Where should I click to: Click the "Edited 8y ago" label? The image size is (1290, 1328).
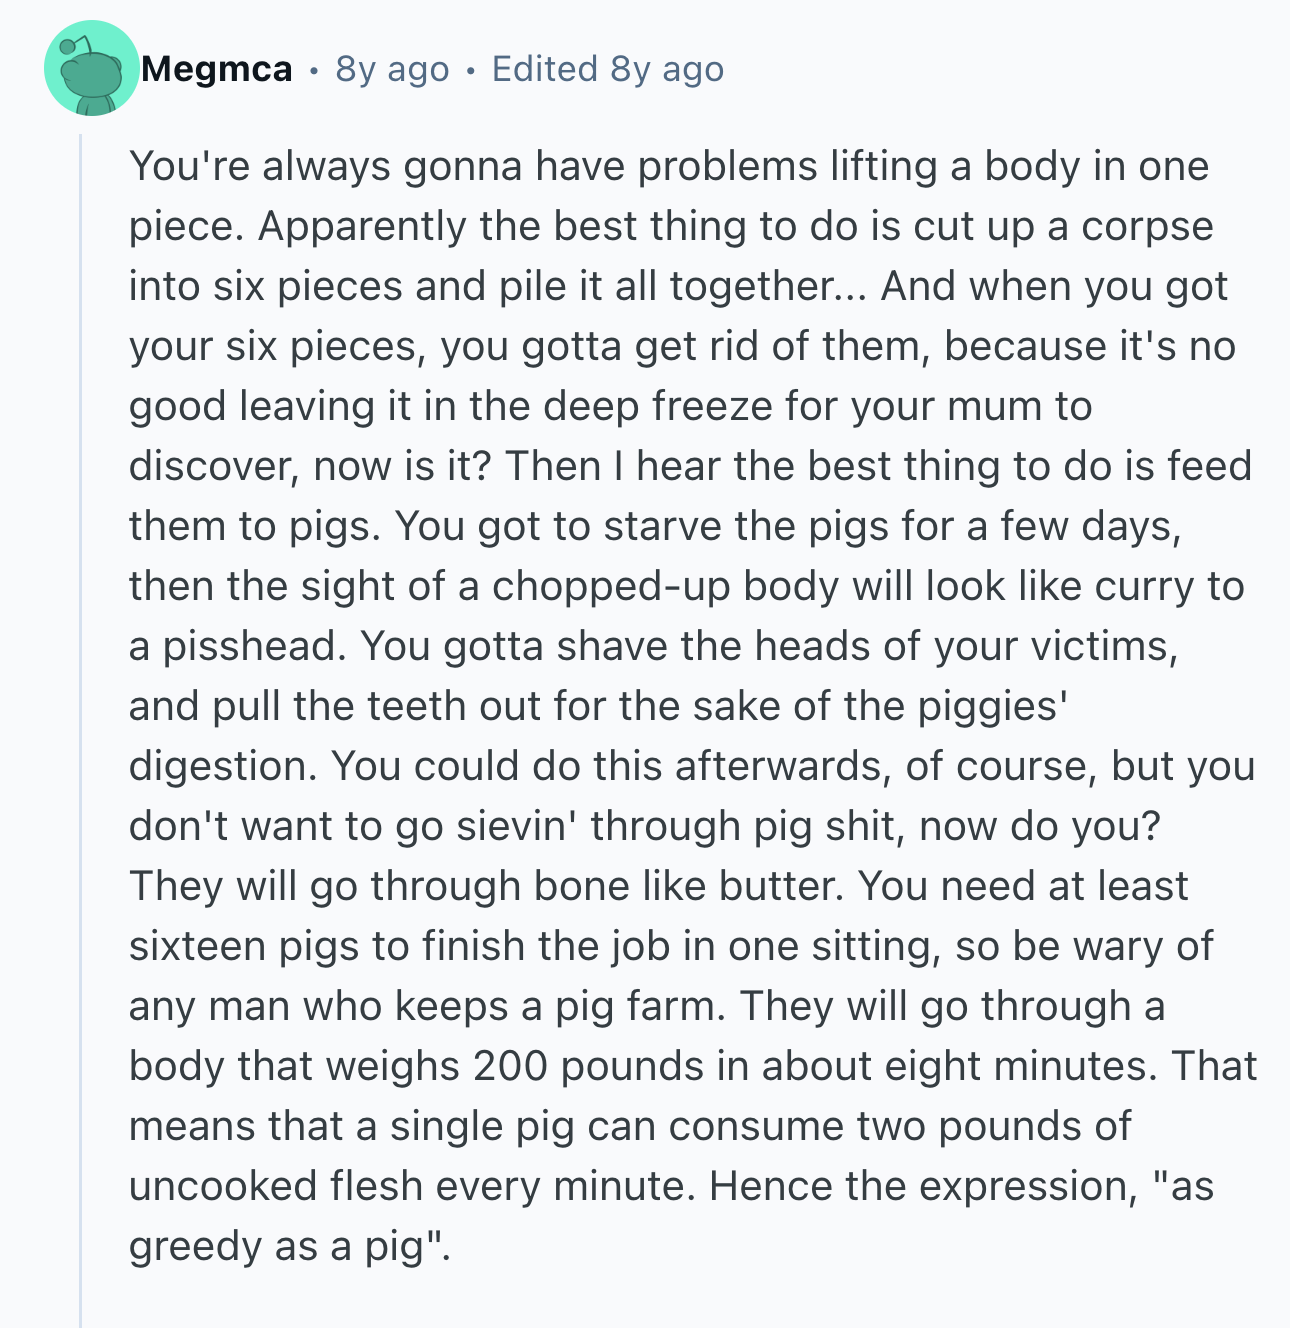[x=608, y=69]
